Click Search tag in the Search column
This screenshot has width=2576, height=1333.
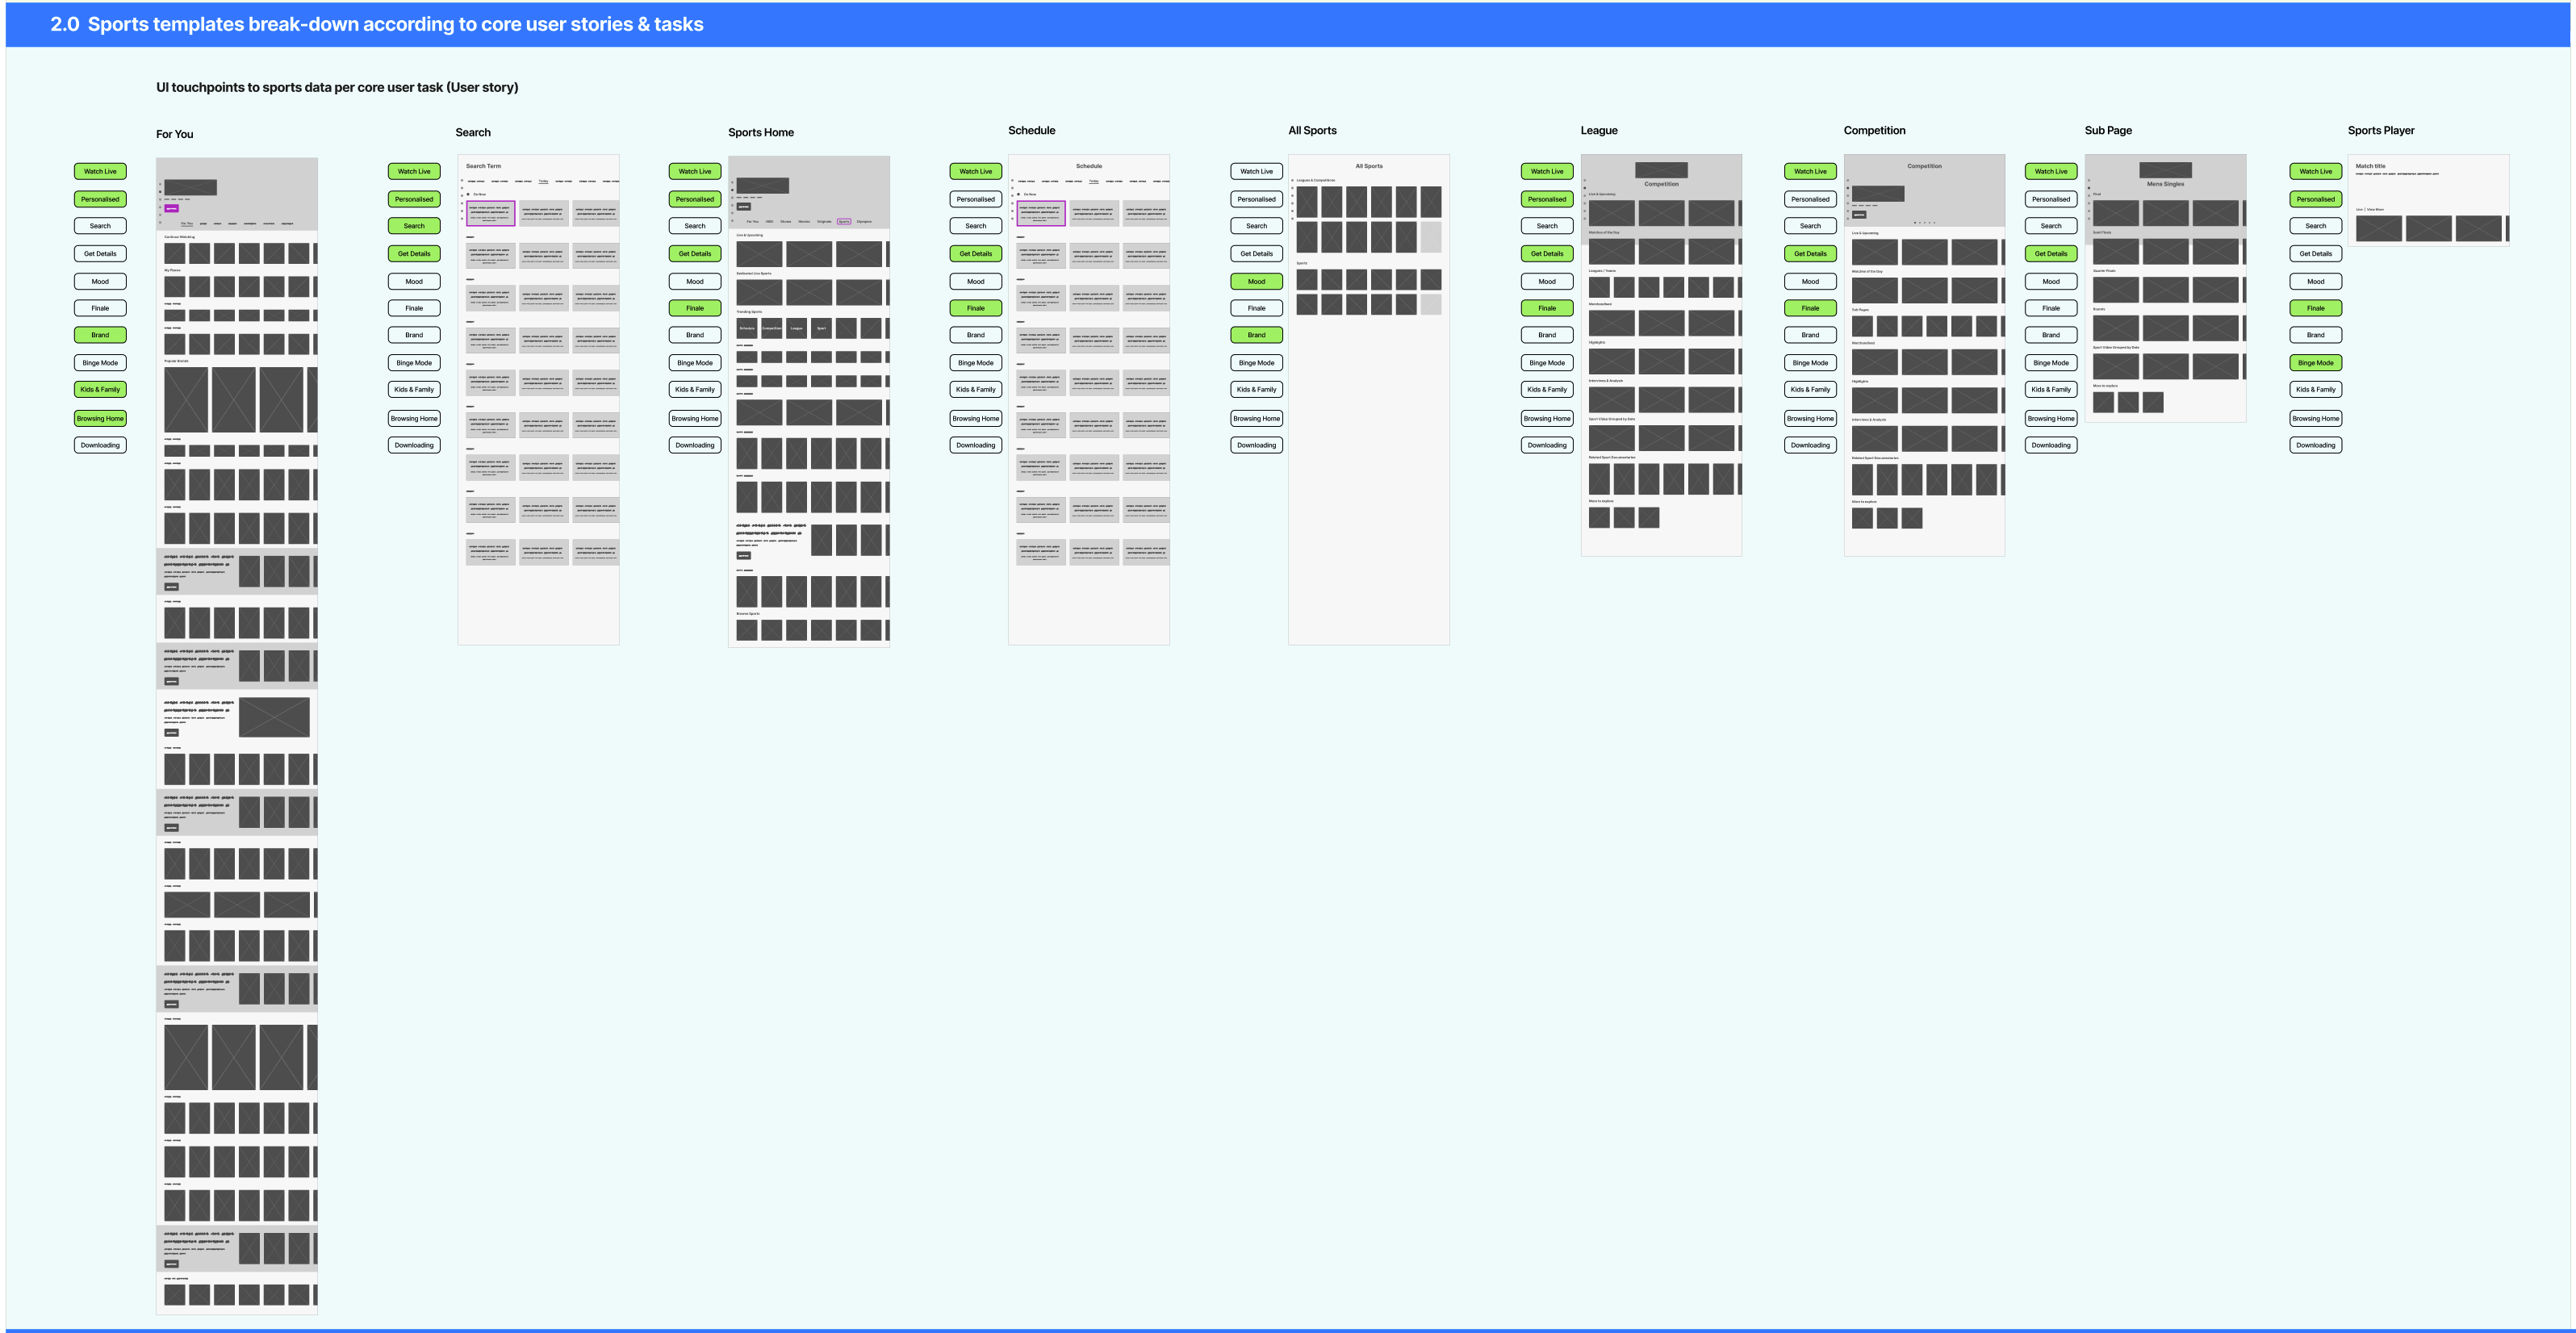(414, 226)
